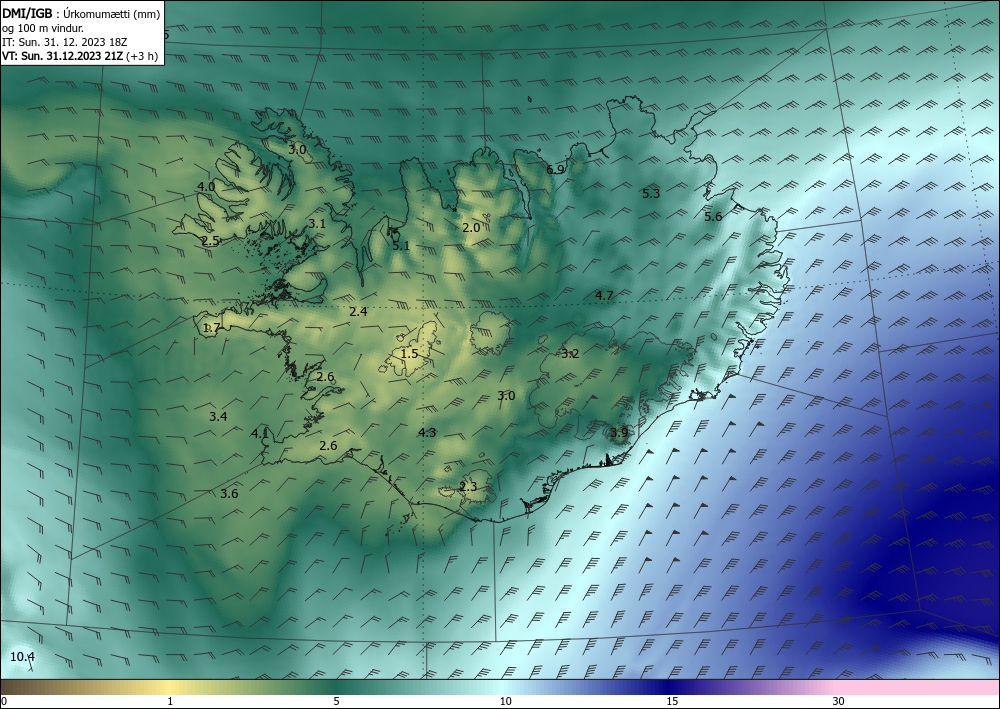Click the "og 100 m vindur." subtitle

tap(43, 28)
